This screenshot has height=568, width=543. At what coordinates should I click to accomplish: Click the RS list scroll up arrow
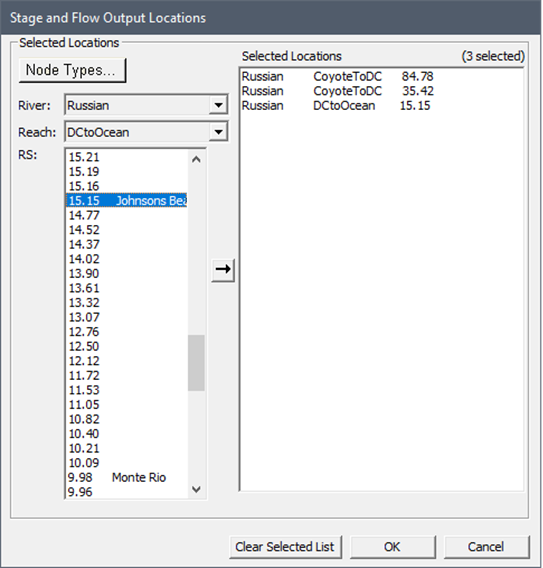pyautogui.click(x=196, y=159)
